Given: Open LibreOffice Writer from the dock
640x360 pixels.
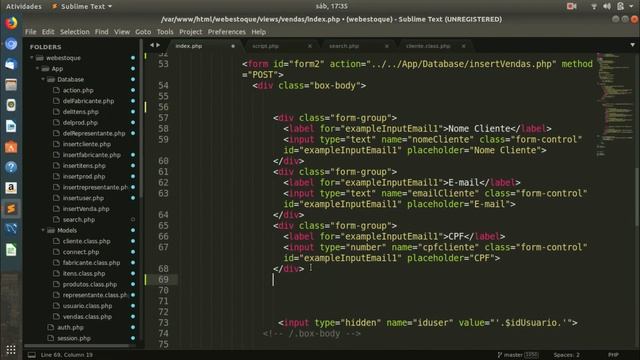Looking at the screenshot, I should coord(11,126).
